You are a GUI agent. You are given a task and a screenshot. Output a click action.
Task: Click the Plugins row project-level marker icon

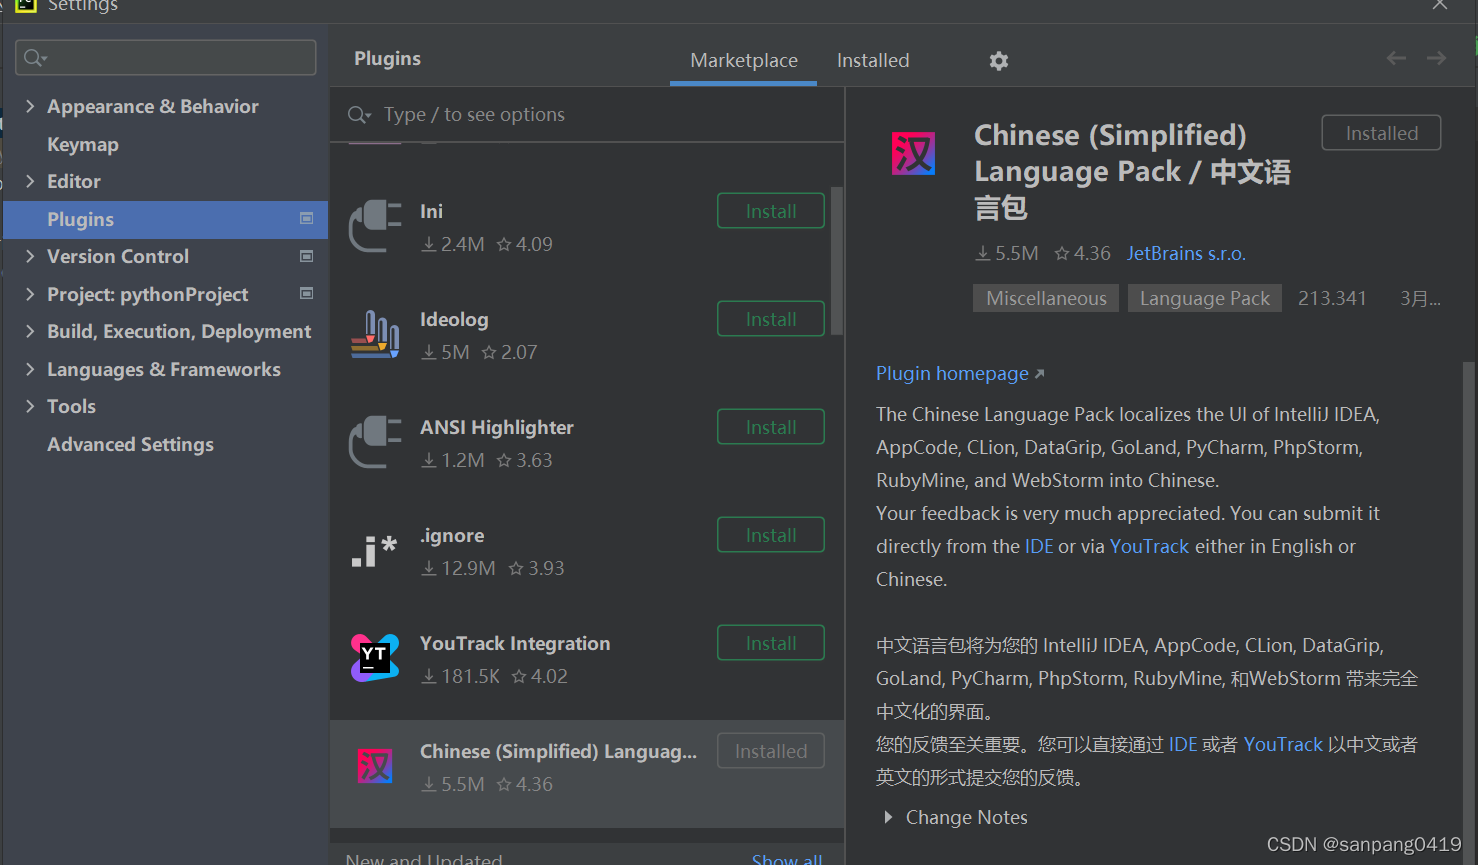tap(307, 218)
